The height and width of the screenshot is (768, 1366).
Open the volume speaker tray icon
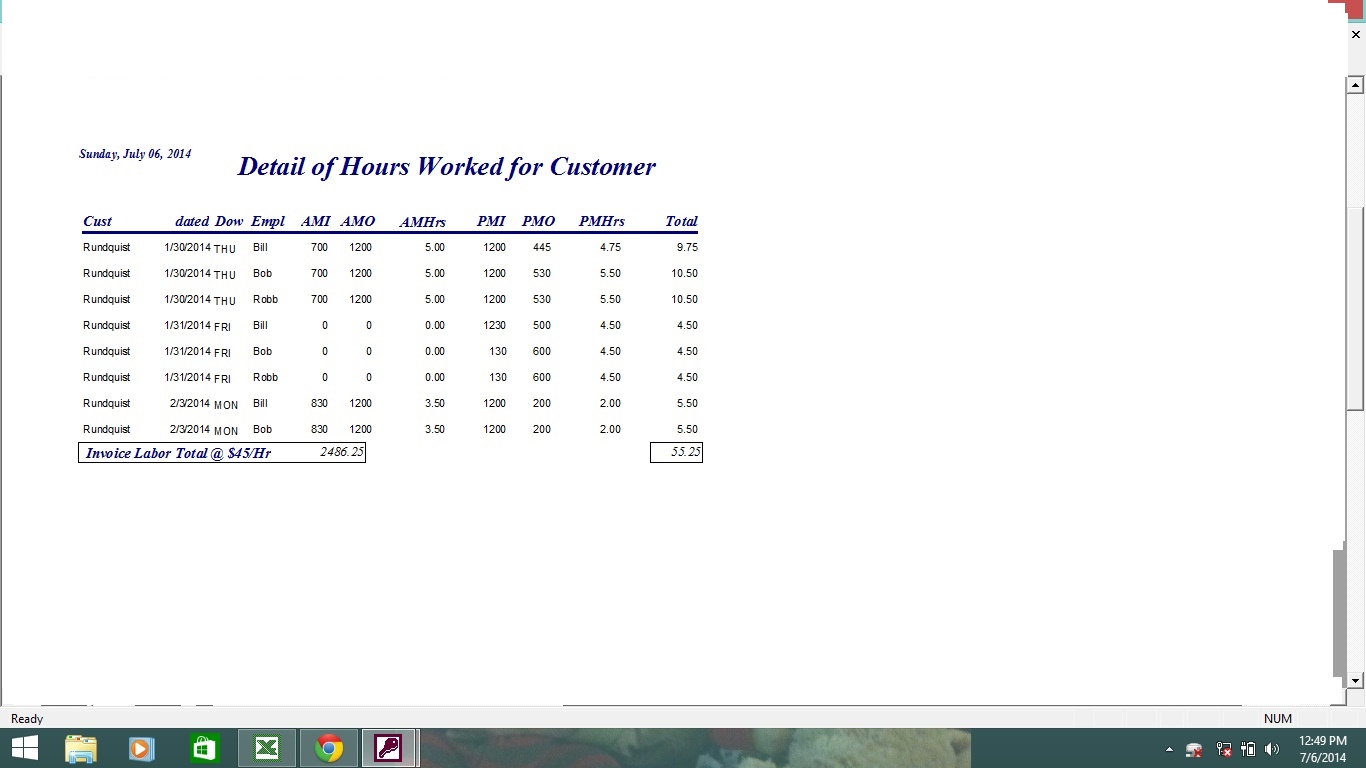1272,749
